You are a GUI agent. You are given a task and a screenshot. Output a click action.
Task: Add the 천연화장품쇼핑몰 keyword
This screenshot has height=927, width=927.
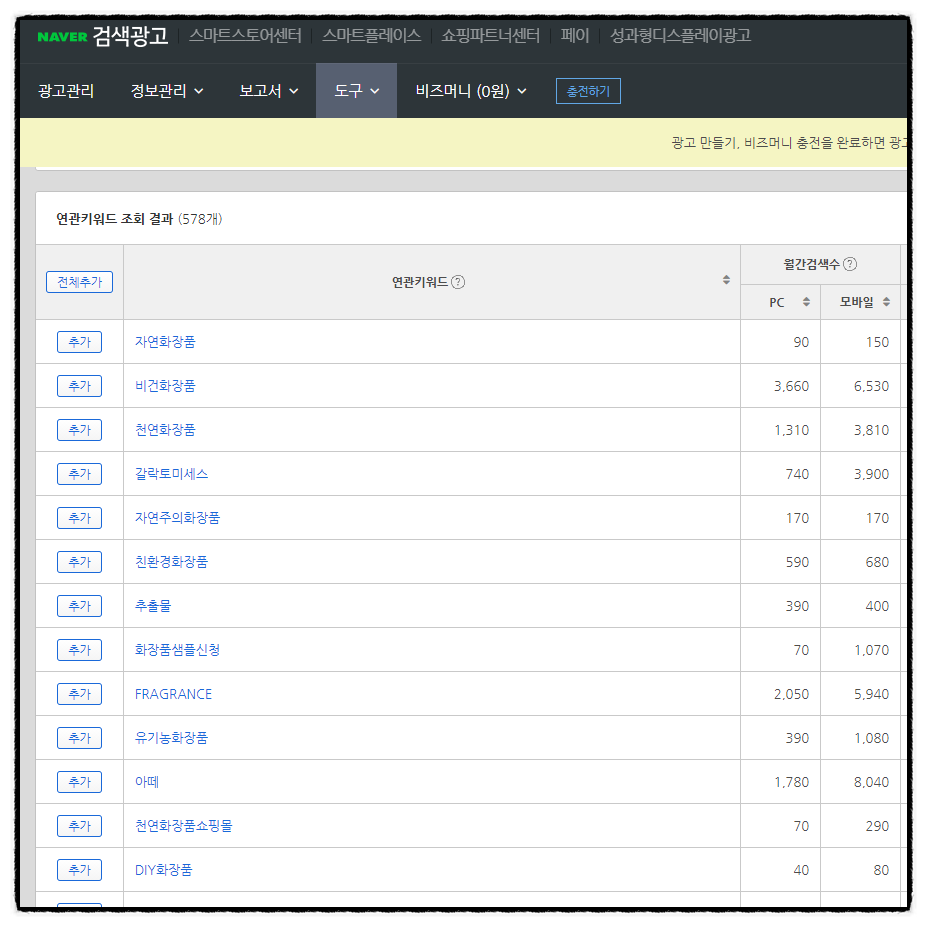coord(79,826)
